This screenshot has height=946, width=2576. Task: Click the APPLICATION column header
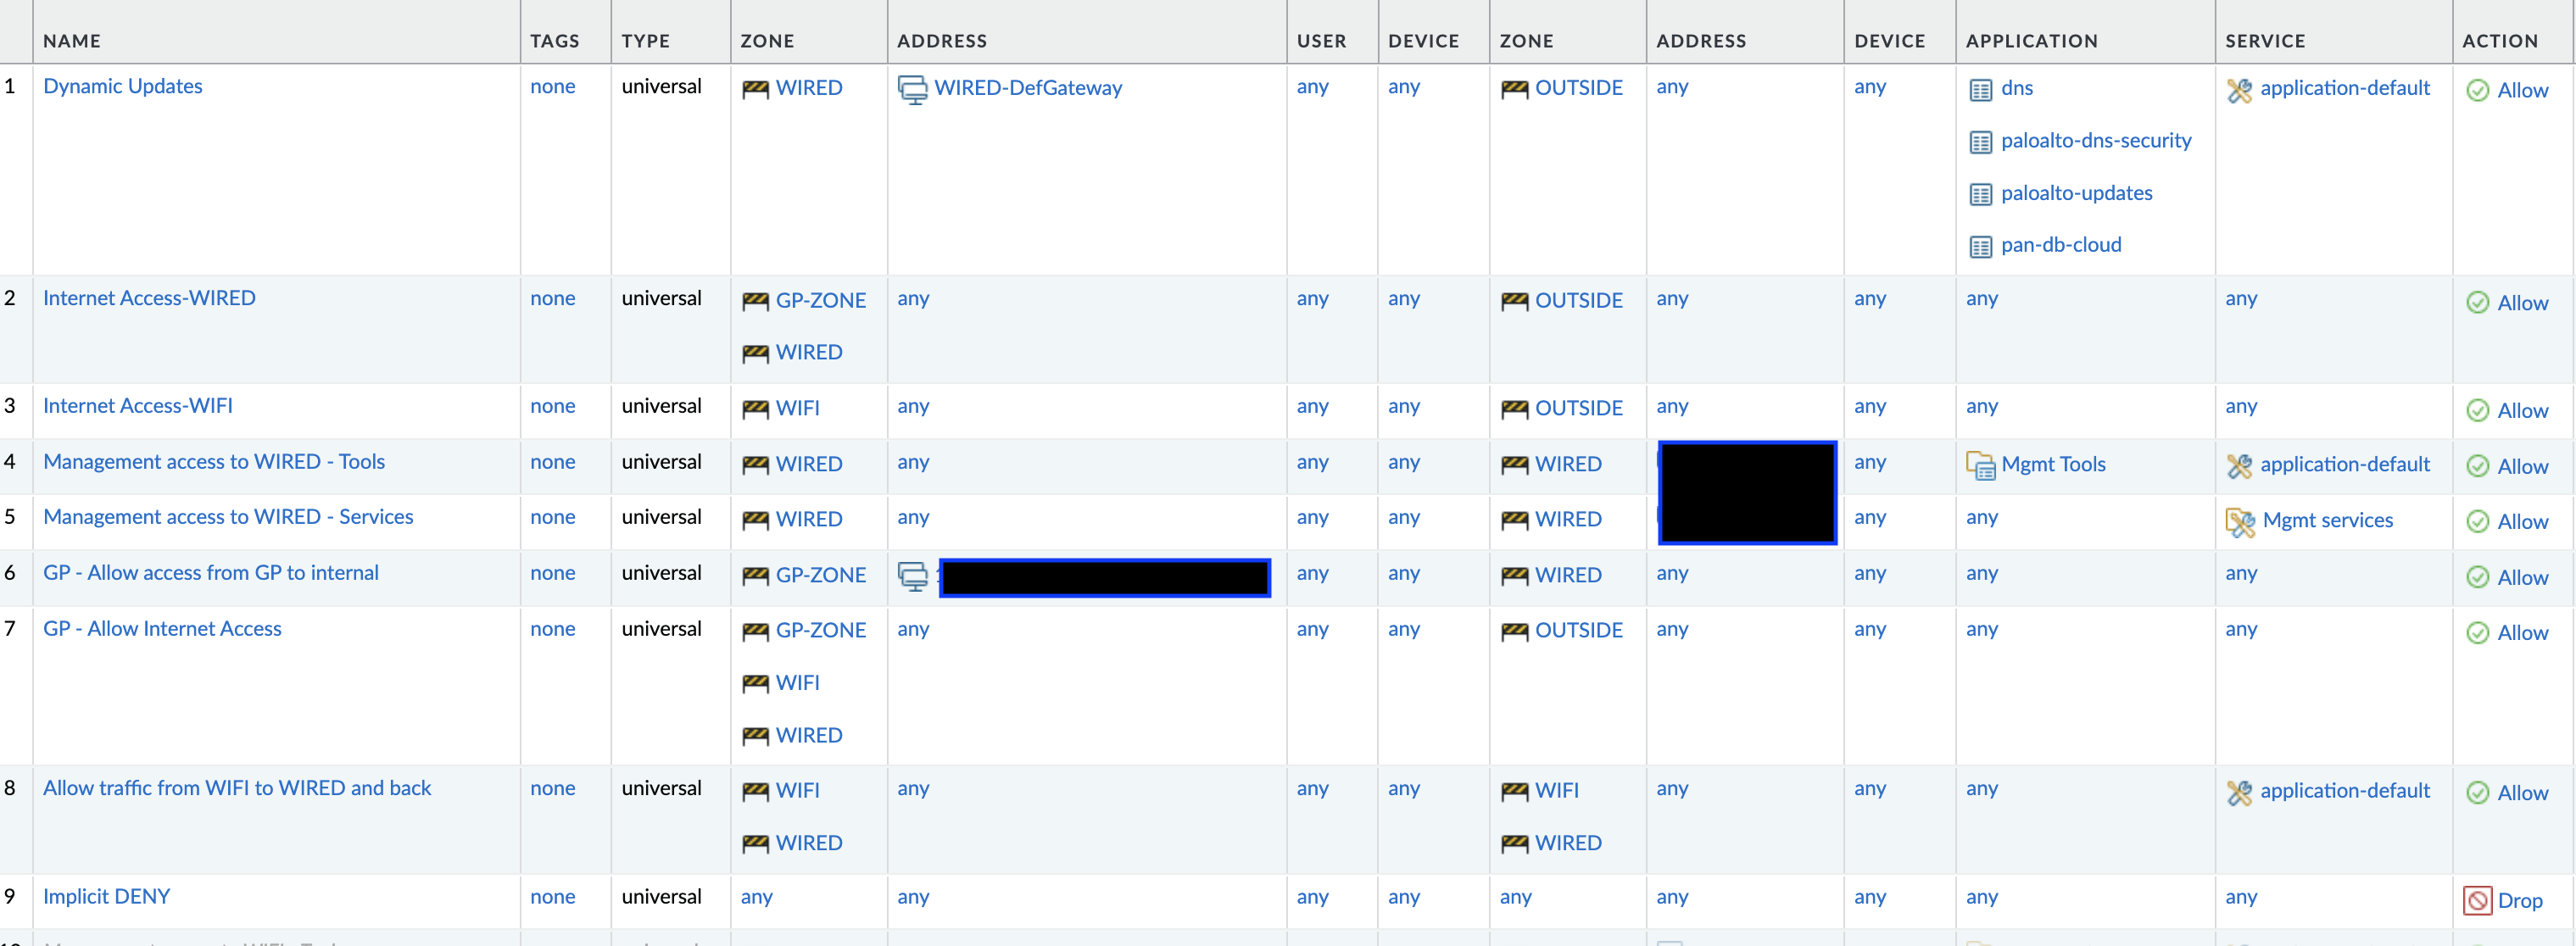pyautogui.click(x=2031, y=41)
